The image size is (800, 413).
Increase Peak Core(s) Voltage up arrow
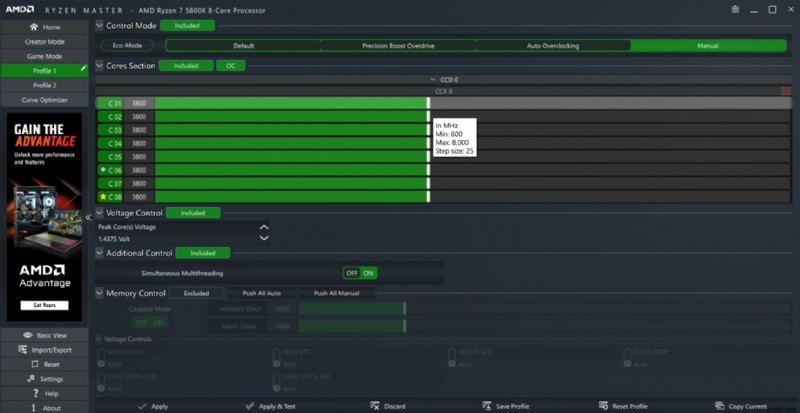(x=264, y=227)
